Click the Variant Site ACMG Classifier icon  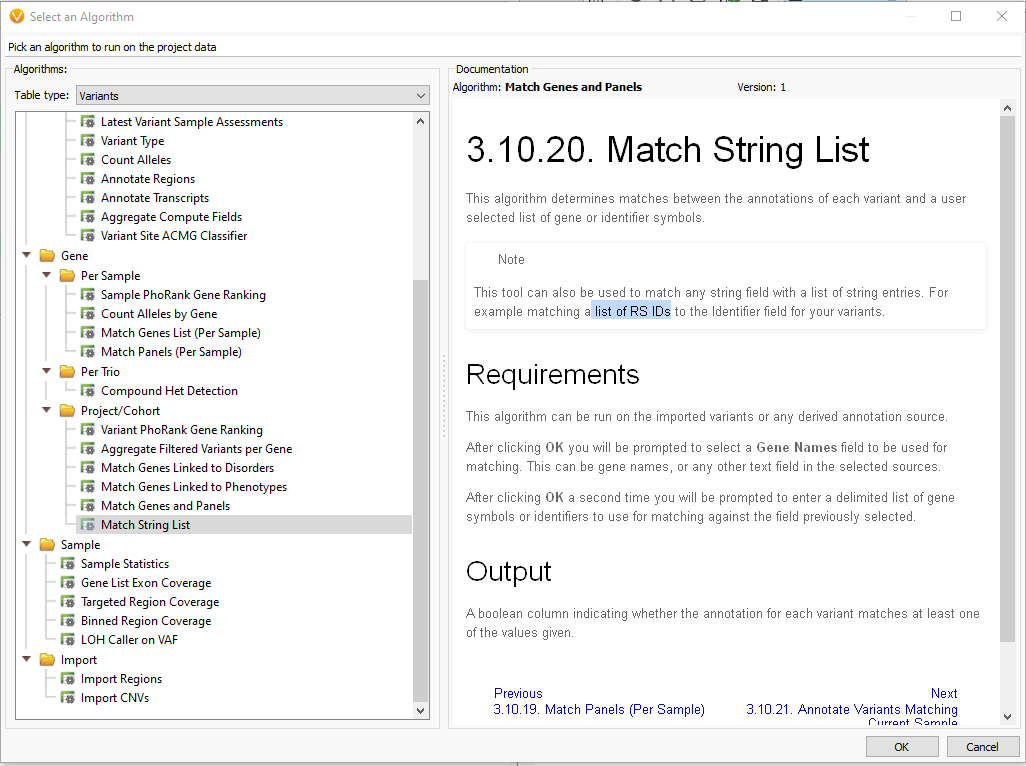pyautogui.click(x=85, y=235)
